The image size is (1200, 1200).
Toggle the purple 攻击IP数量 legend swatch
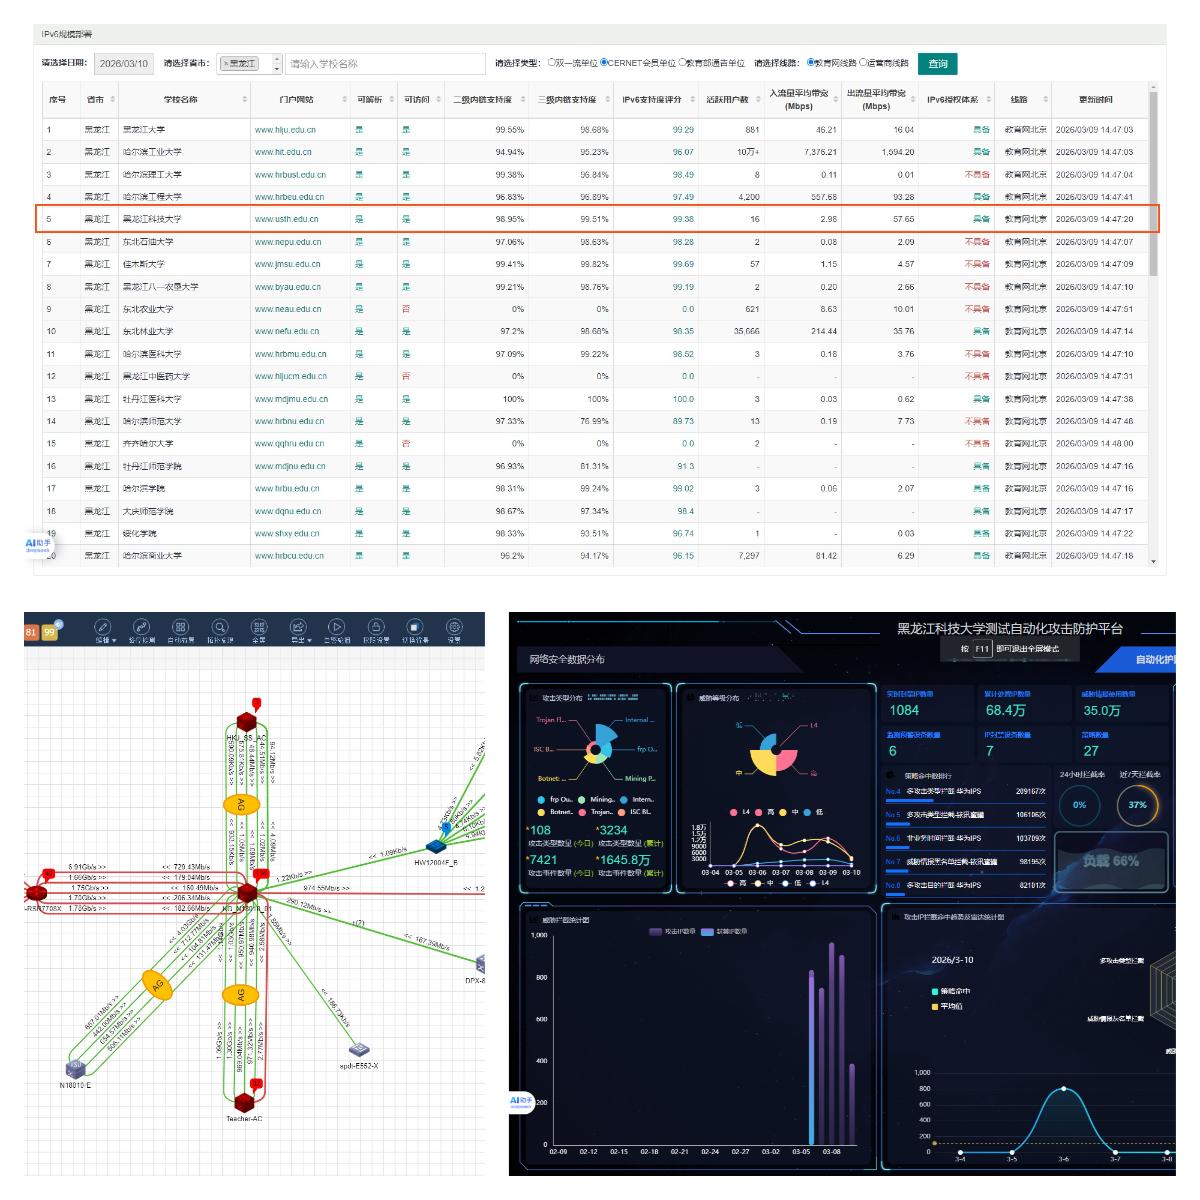coord(656,931)
